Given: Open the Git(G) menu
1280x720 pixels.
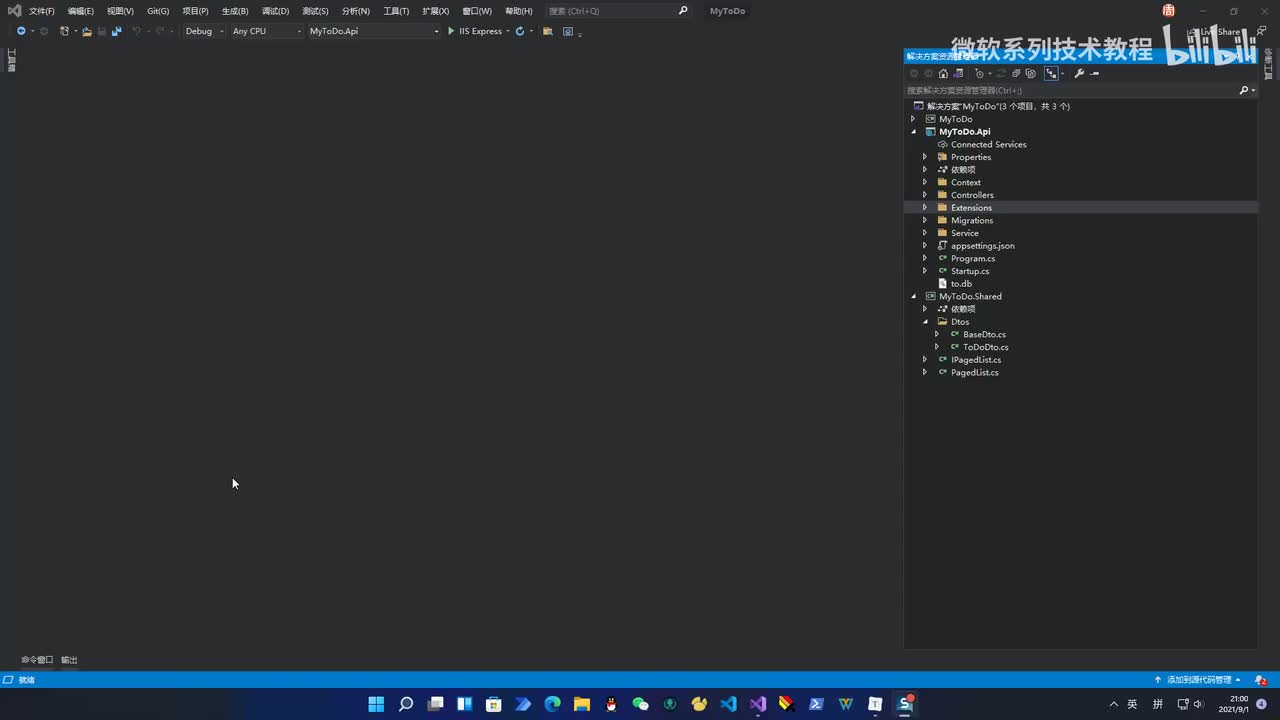Looking at the screenshot, I should click(x=158, y=11).
